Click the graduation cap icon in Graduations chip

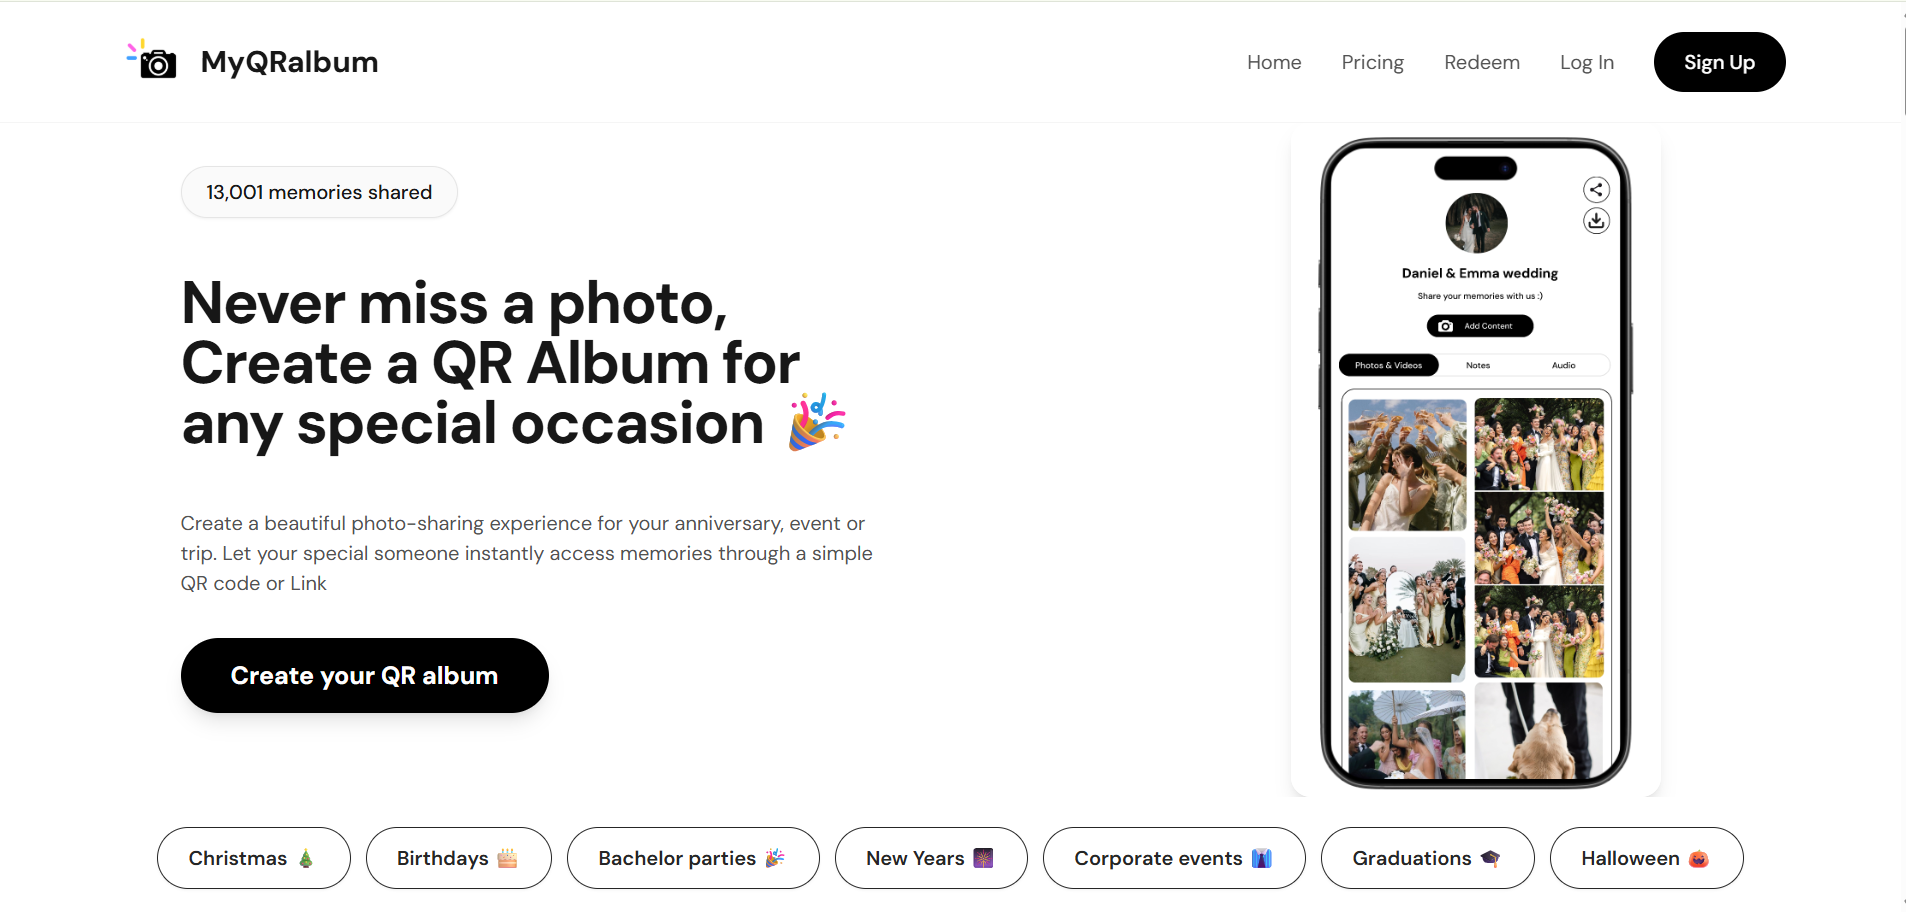pyautogui.click(x=1490, y=858)
